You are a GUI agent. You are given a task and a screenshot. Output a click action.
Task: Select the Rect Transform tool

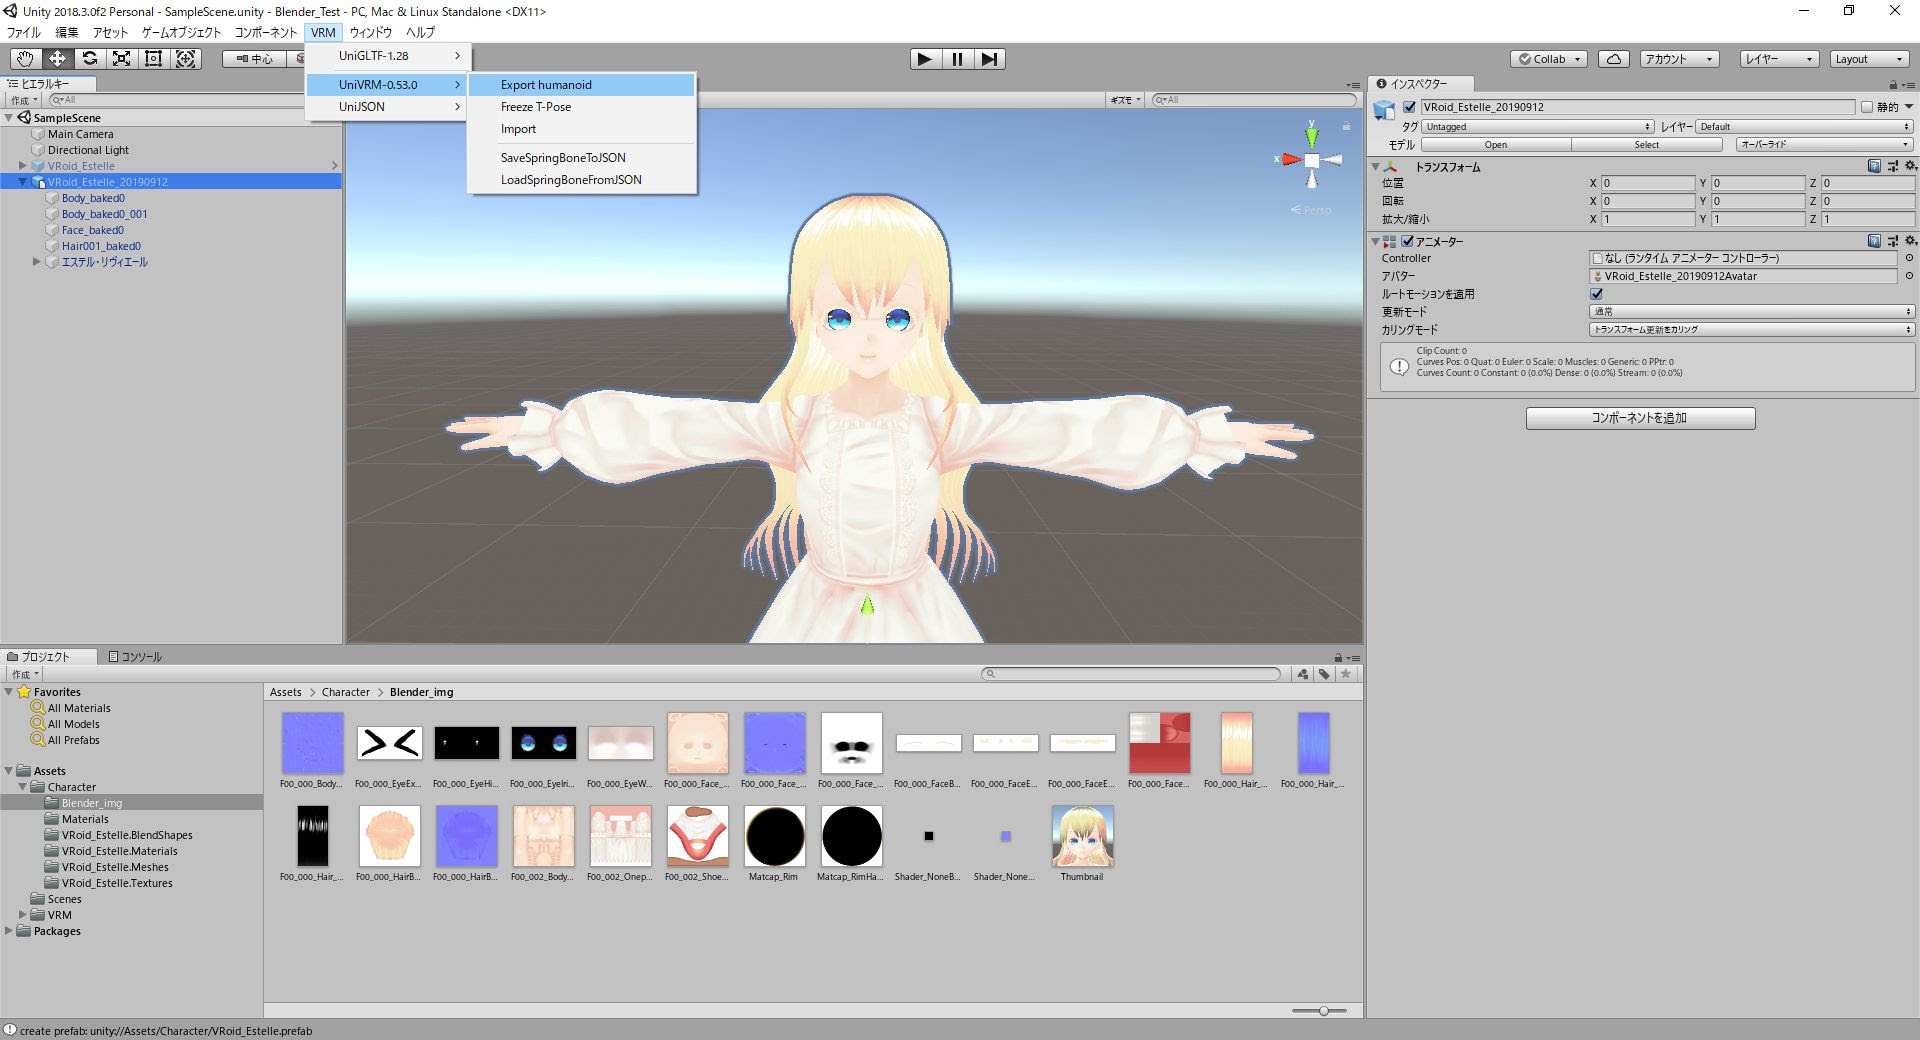153,59
